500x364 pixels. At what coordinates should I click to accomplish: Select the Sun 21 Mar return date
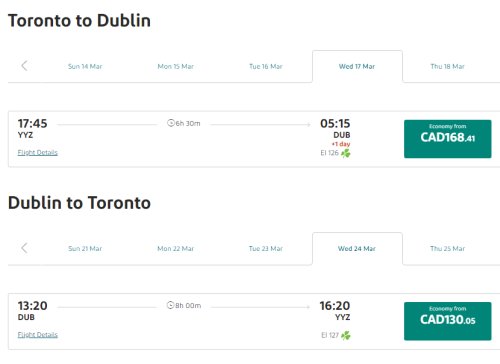pyautogui.click(x=85, y=248)
